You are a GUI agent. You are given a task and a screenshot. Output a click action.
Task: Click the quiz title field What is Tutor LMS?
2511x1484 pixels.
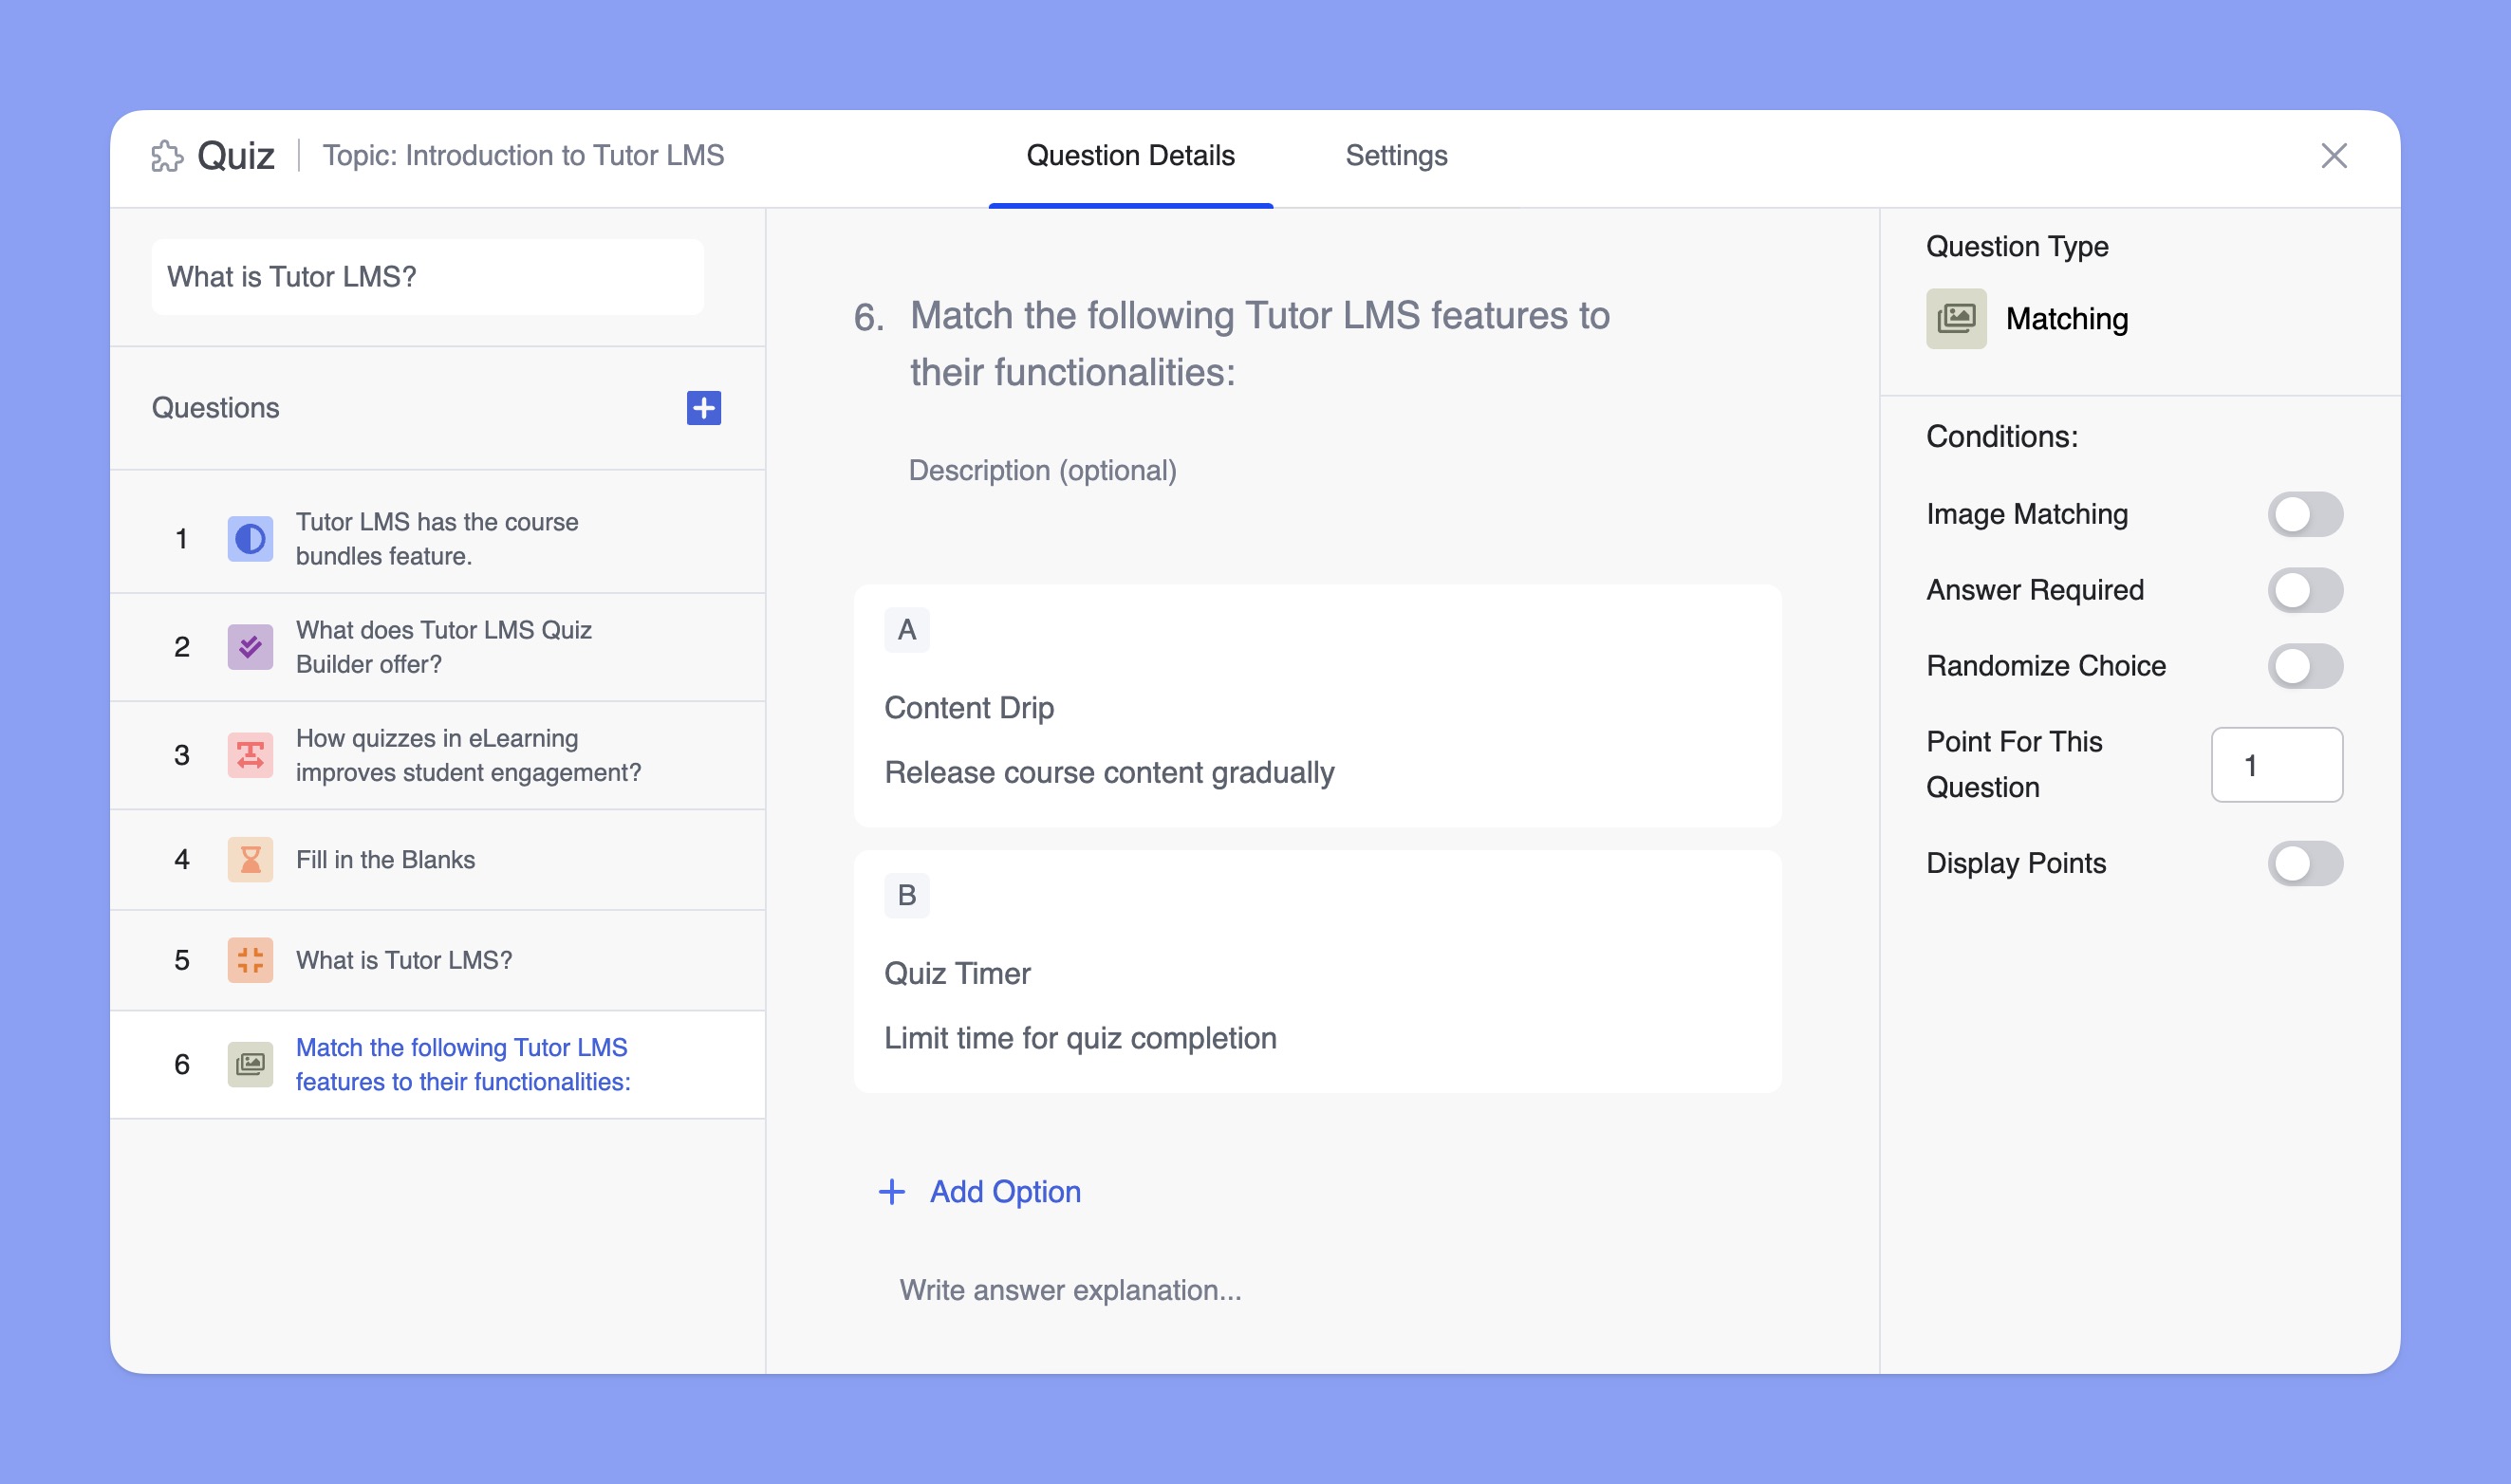pos(427,277)
